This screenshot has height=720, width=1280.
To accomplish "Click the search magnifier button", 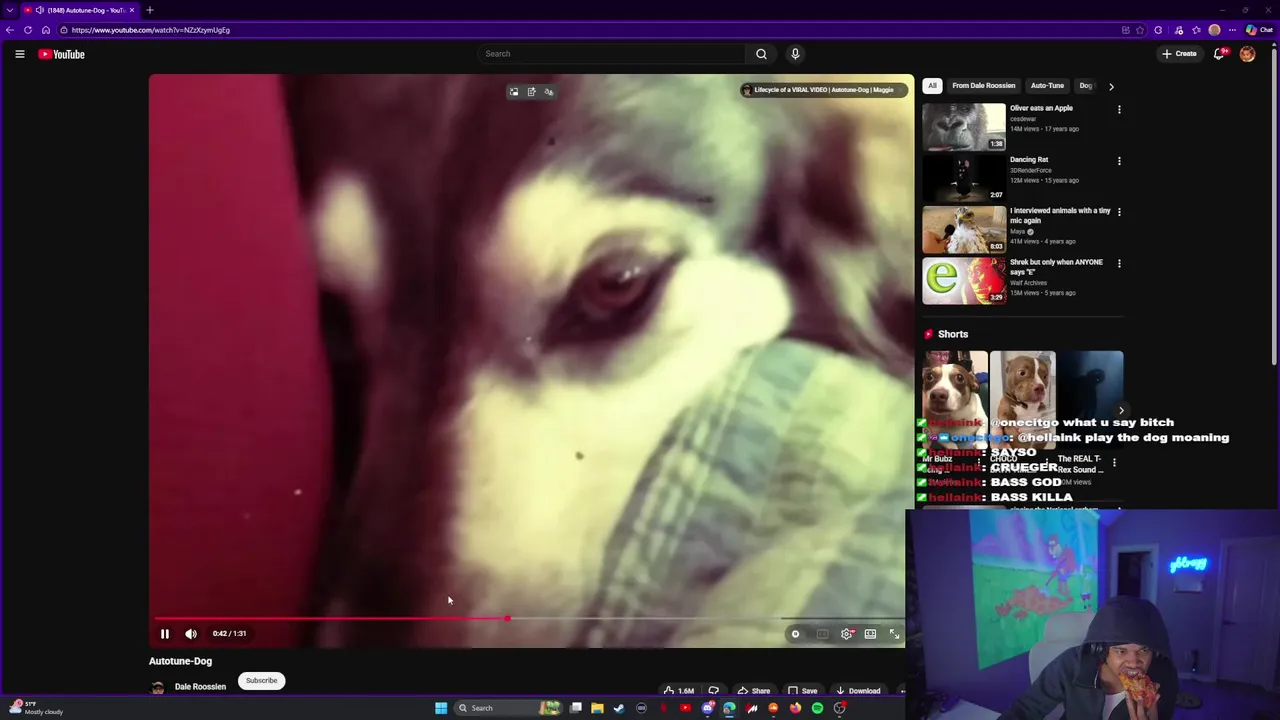I will (x=761, y=54).
